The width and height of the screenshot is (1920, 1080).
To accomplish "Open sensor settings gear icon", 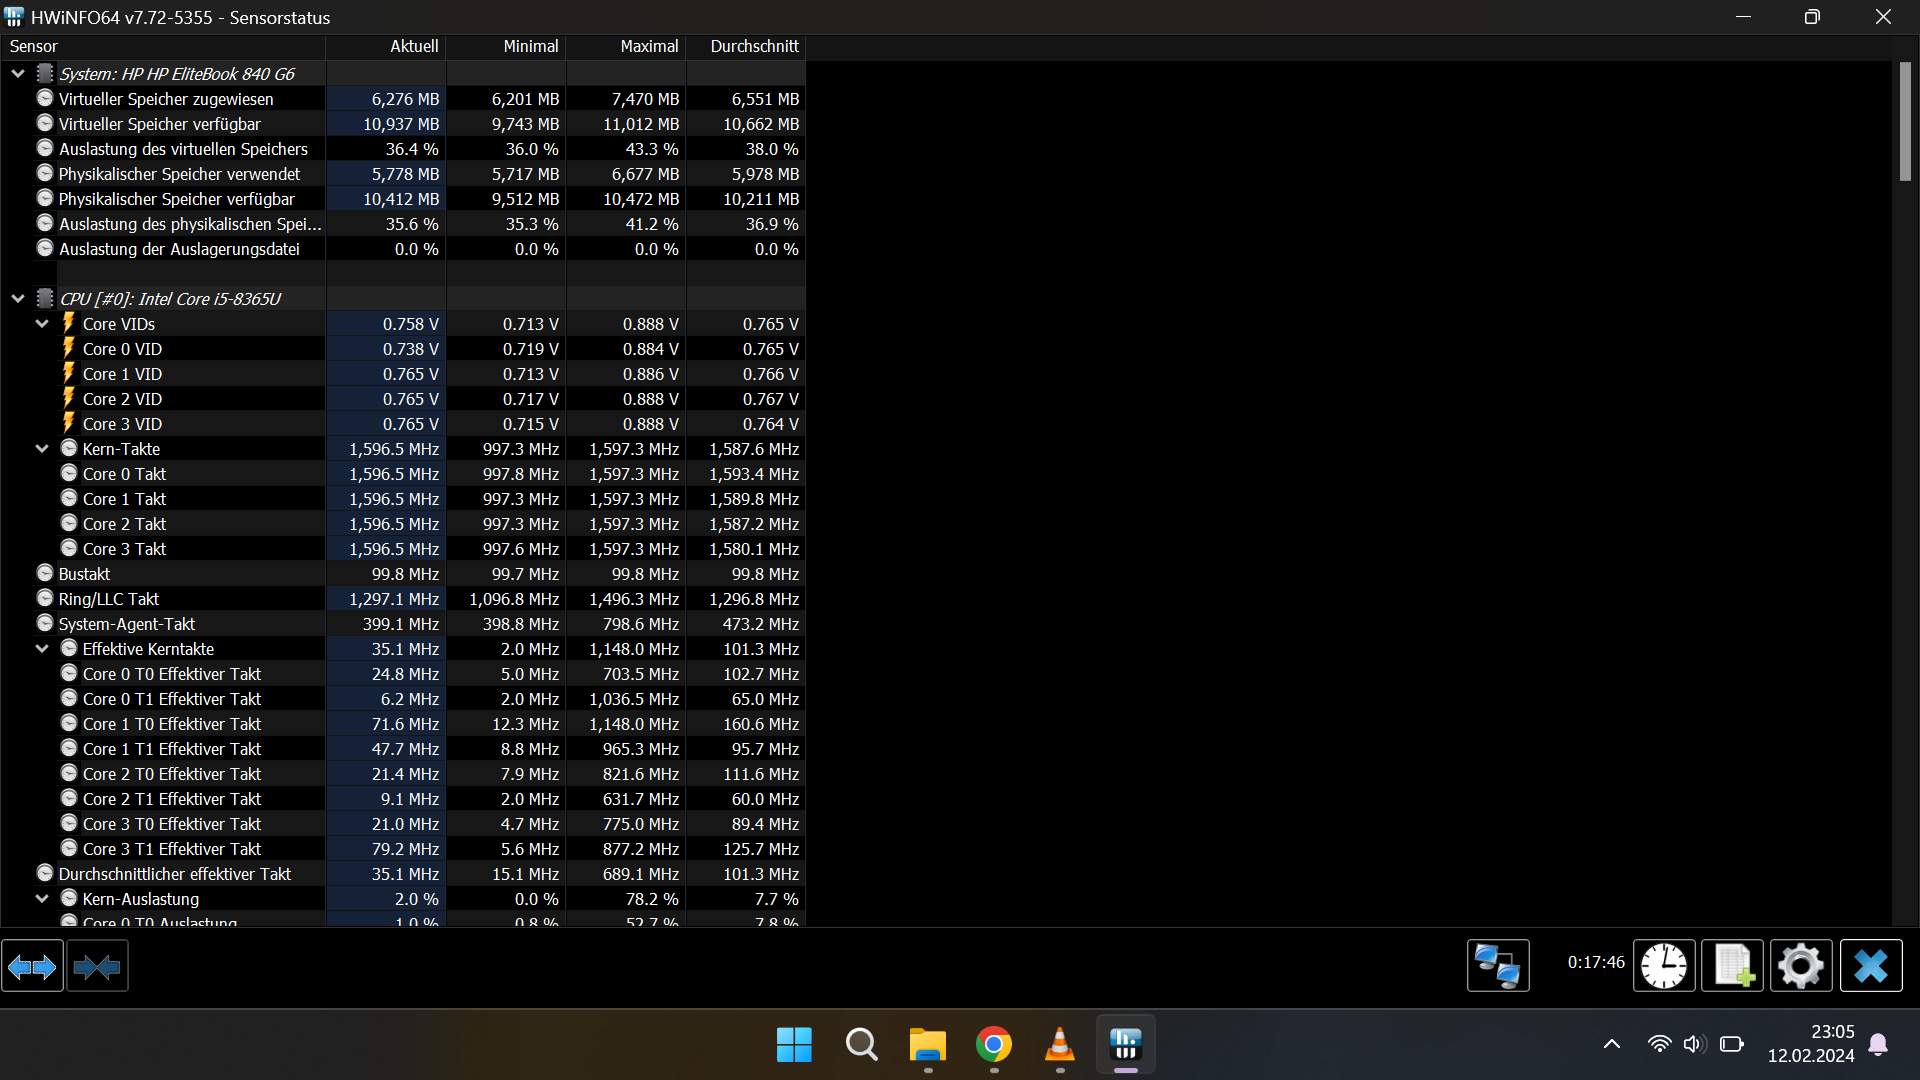I will coord(1800,966).
